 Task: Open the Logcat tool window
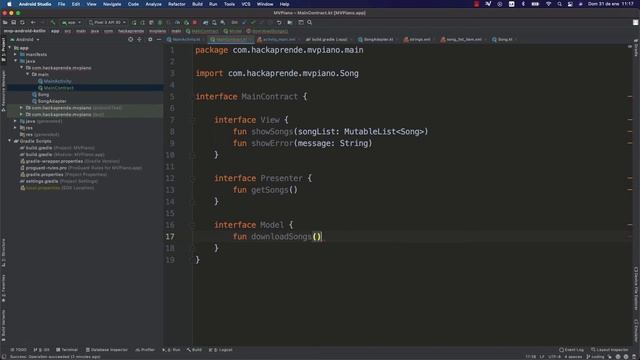click(220, 350)
